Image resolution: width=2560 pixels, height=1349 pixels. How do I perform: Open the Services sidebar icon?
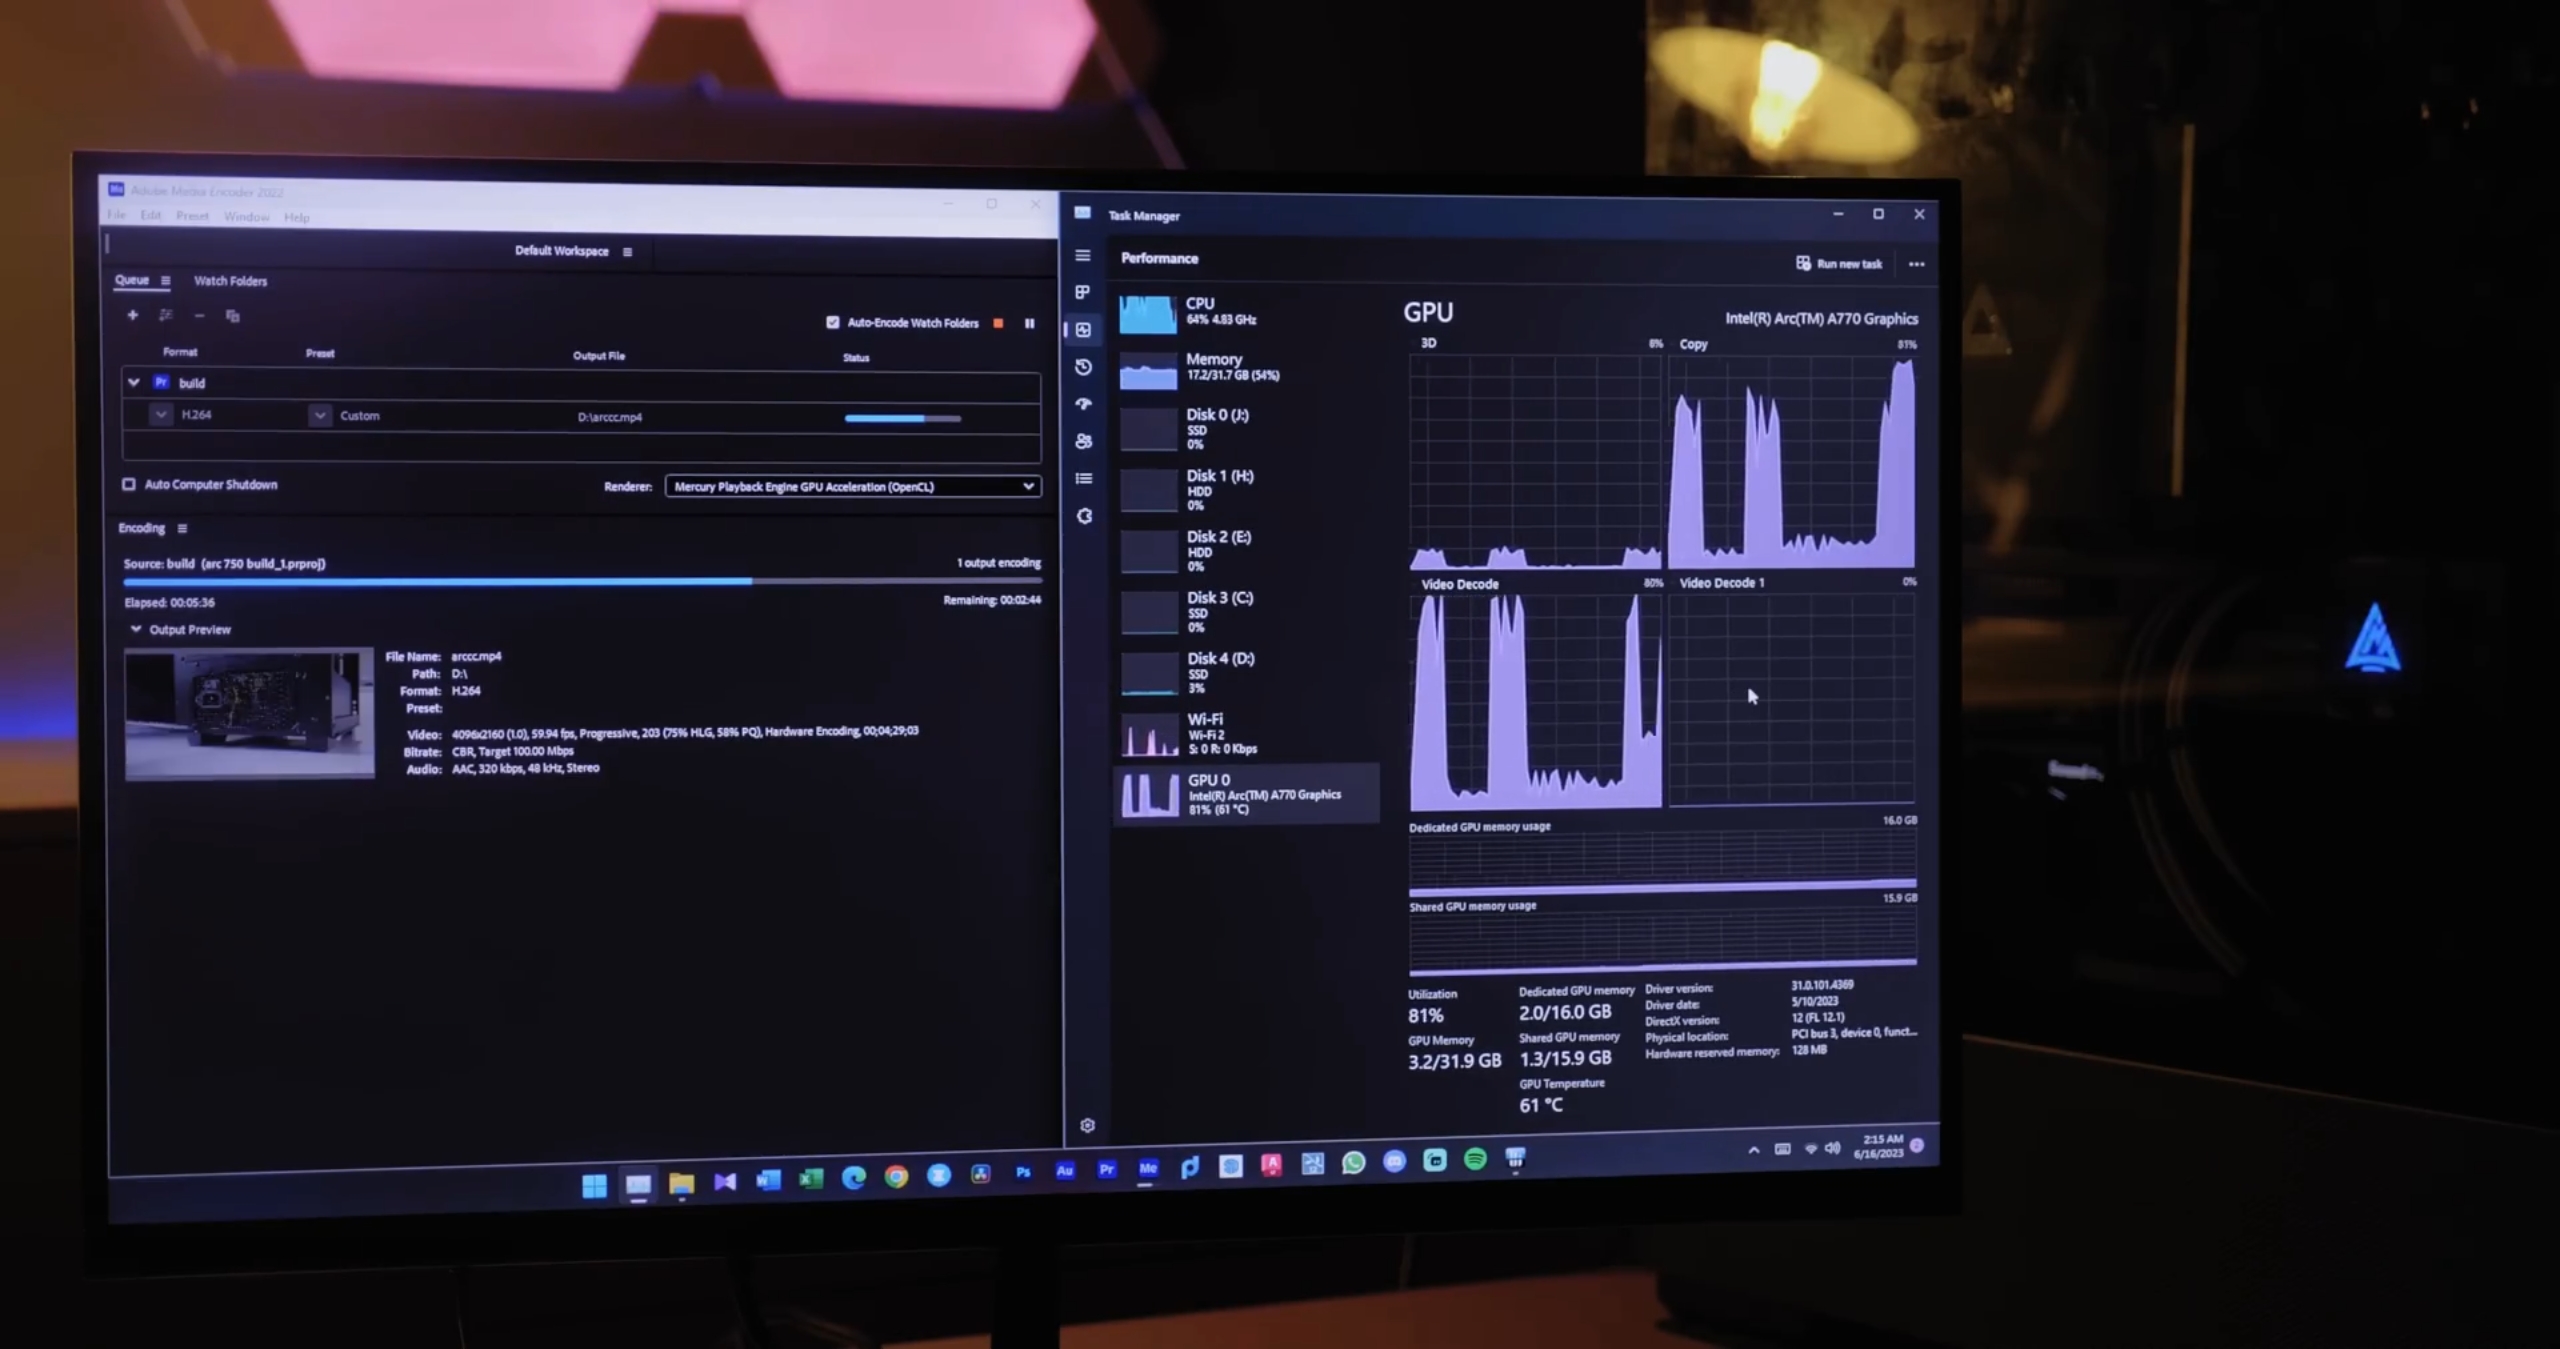[1084, 516]
